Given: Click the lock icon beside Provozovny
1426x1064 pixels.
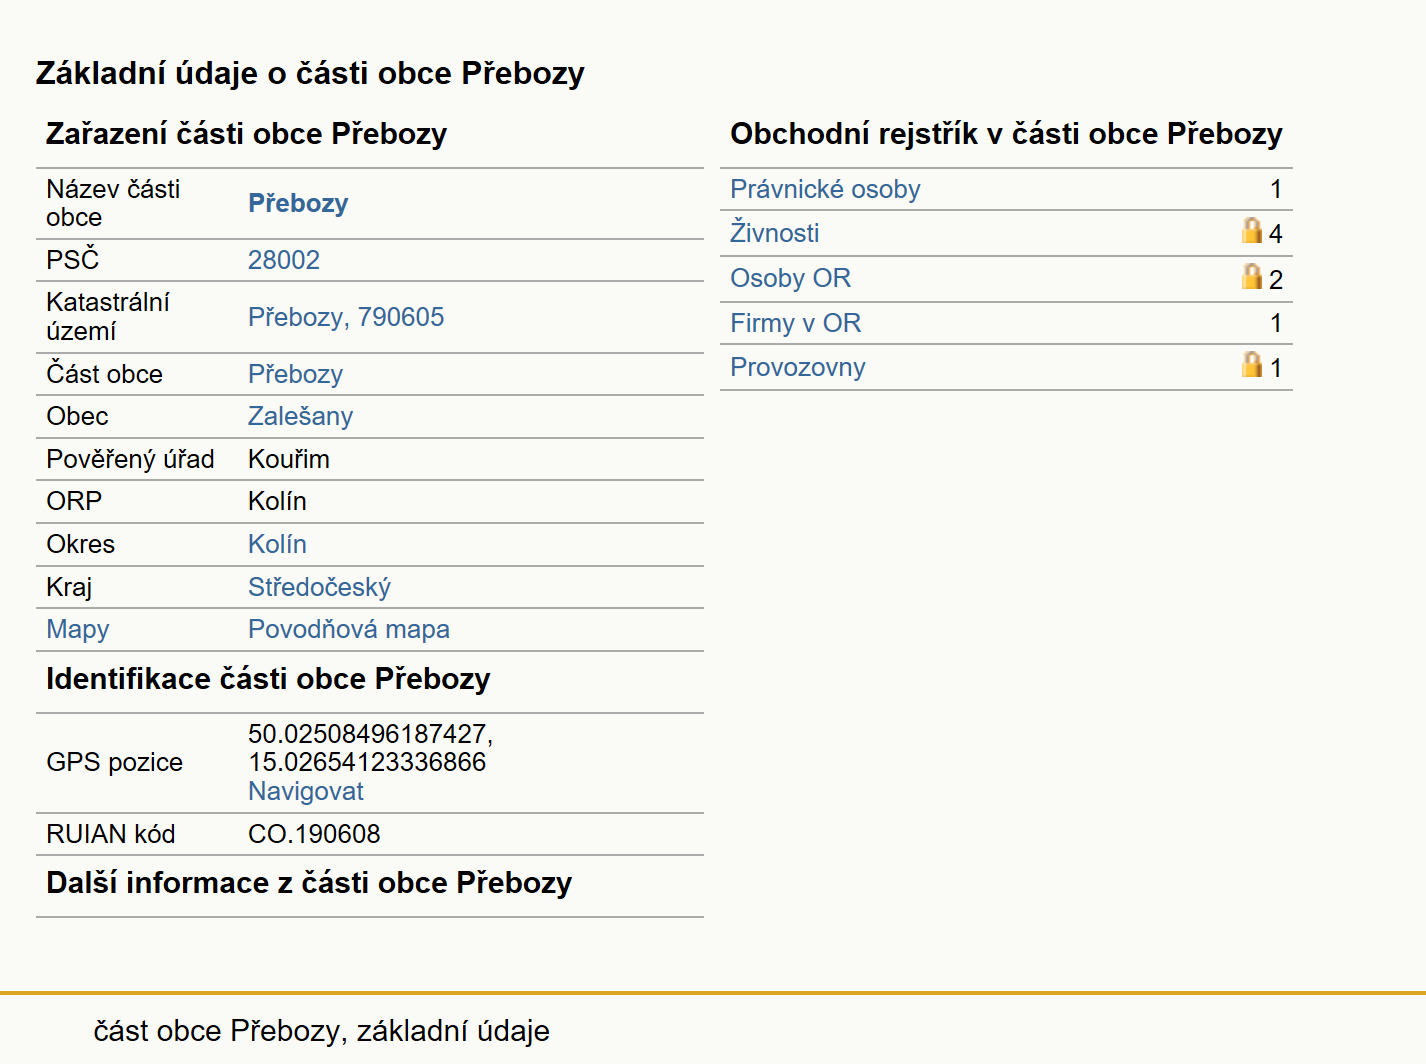Looking at the screenshot, I should (1251, 365).
